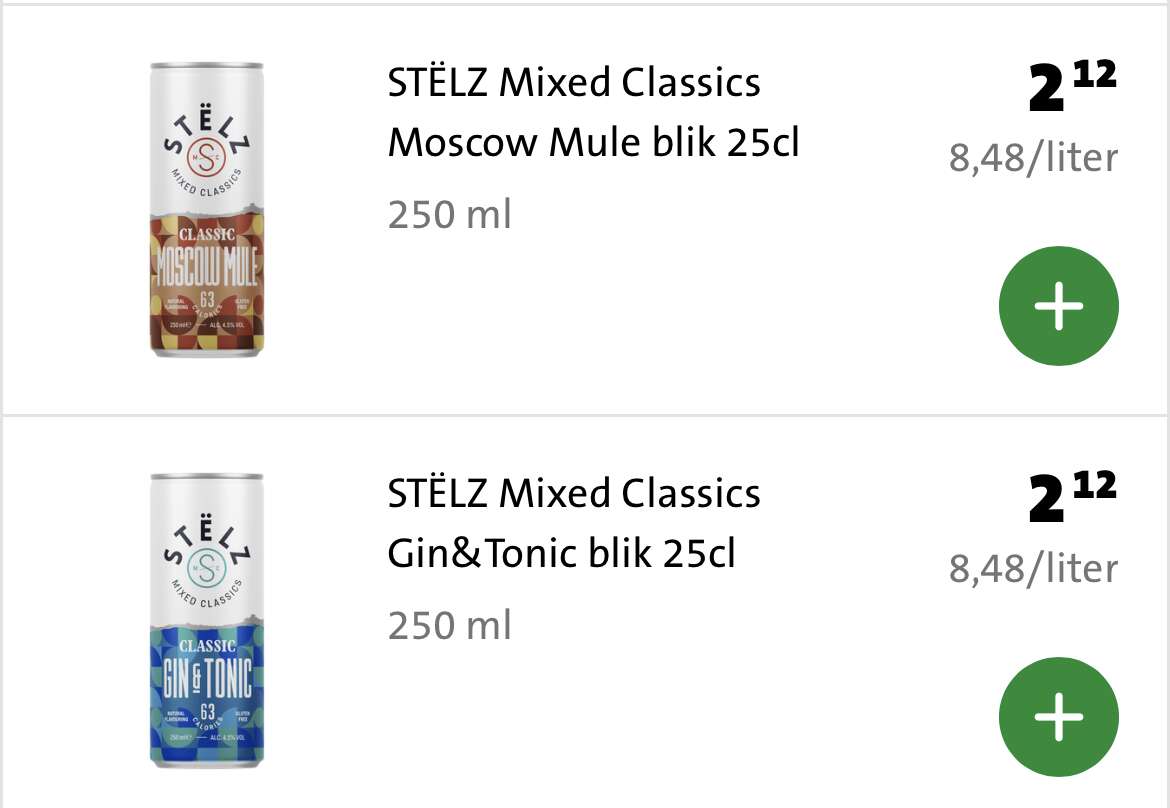Add Moscow Mule to cart with plus icon
The height and width of the screenshot is (808, 1170).
point(1058,305)
